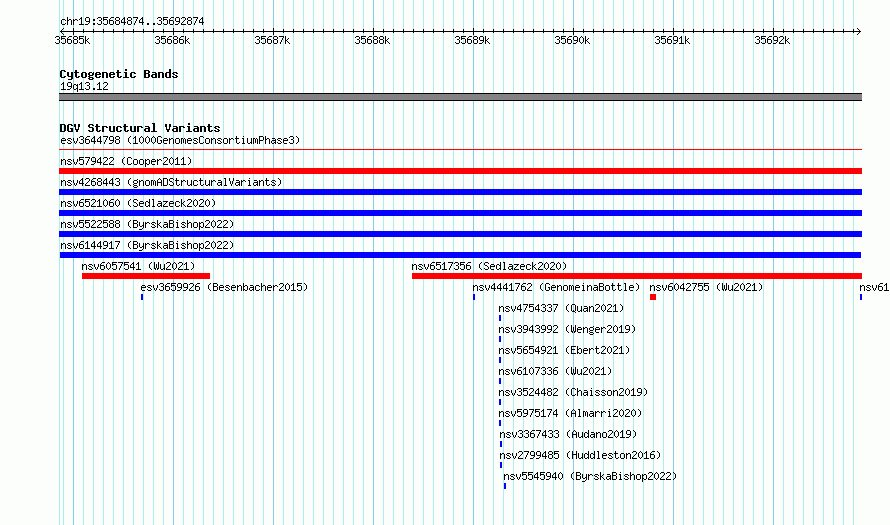Select the blue bar under nsv4268443

[x=460, y=192]
